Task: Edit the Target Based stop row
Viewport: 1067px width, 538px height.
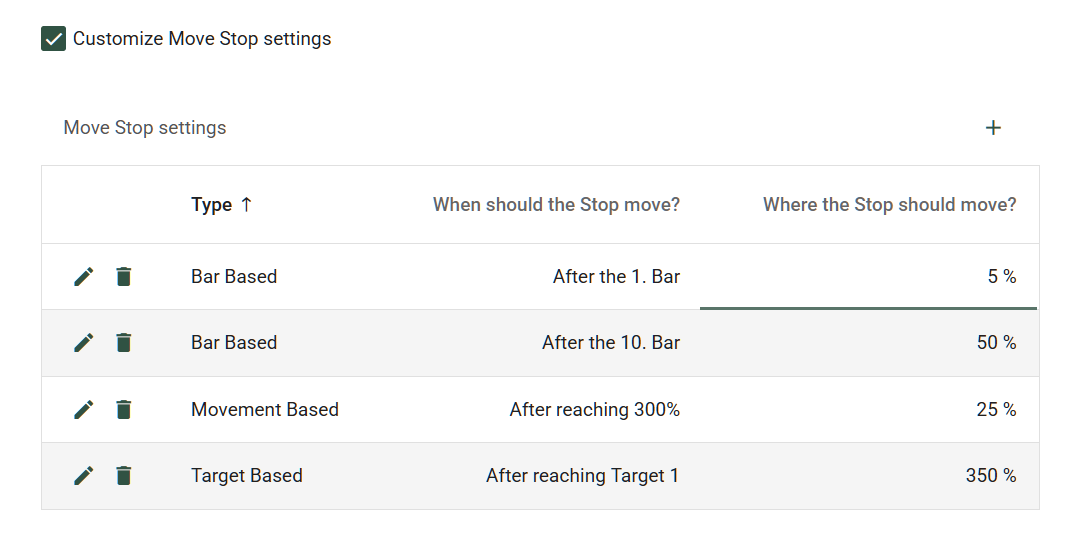Action: coord(84,476)
